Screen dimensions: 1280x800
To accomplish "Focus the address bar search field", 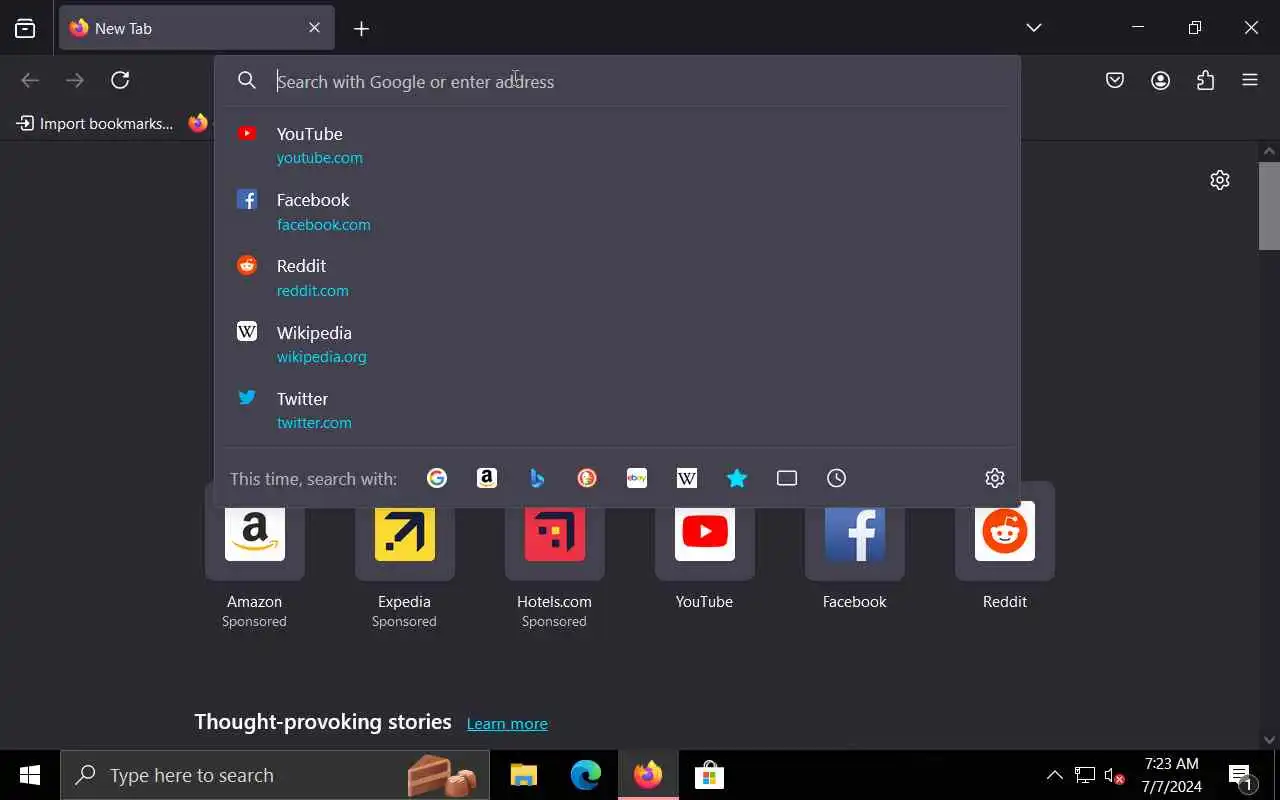I will pos(617,81).
